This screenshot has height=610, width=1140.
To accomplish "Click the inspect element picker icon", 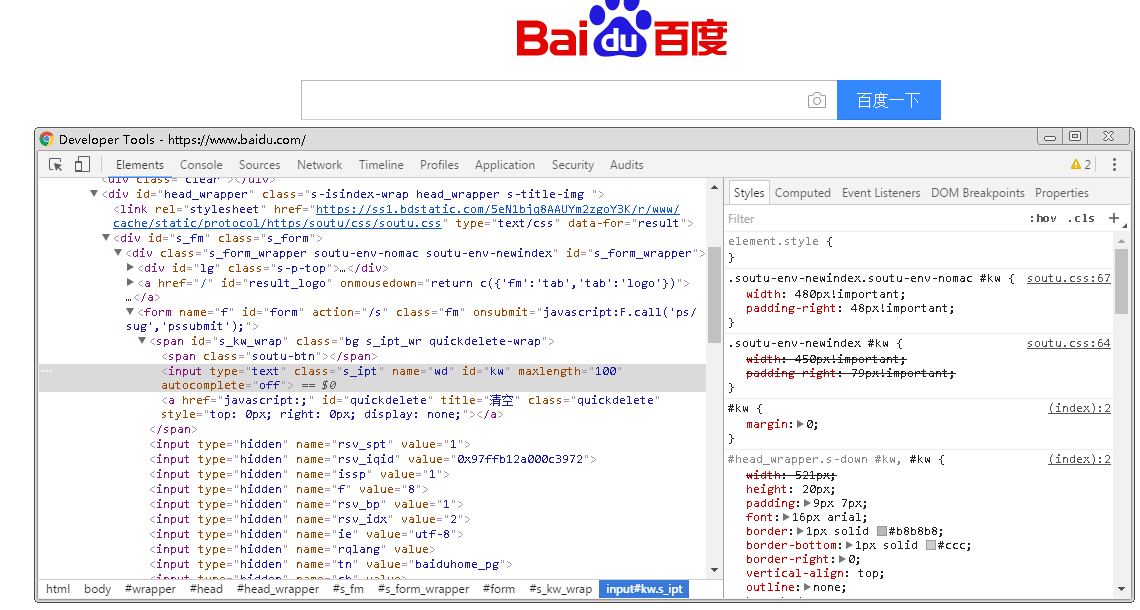I will tap(55, 165).
